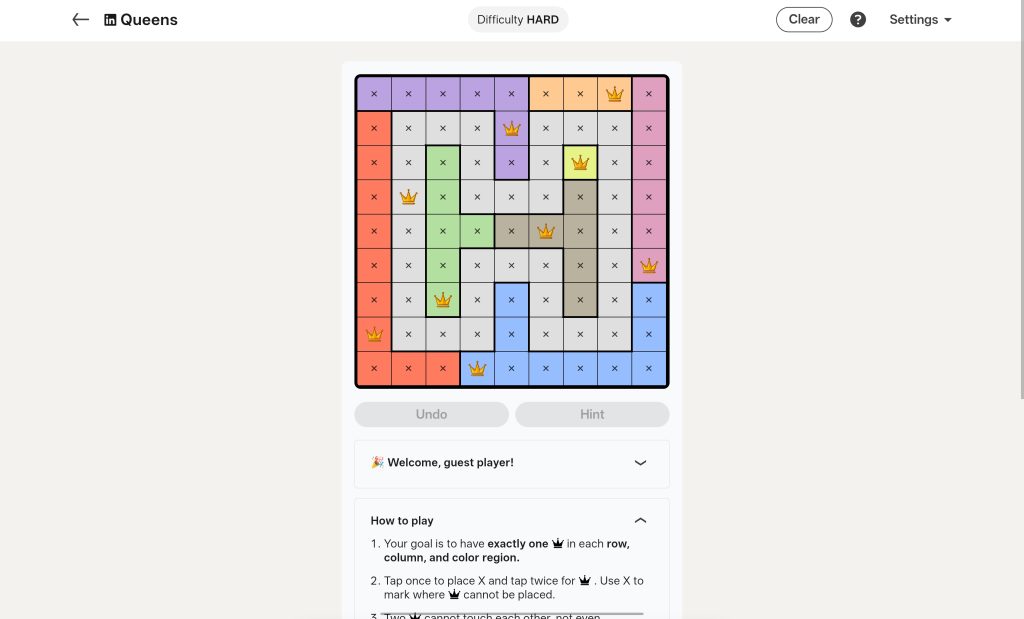Click the crown in the top orange region

coord(614,93)
